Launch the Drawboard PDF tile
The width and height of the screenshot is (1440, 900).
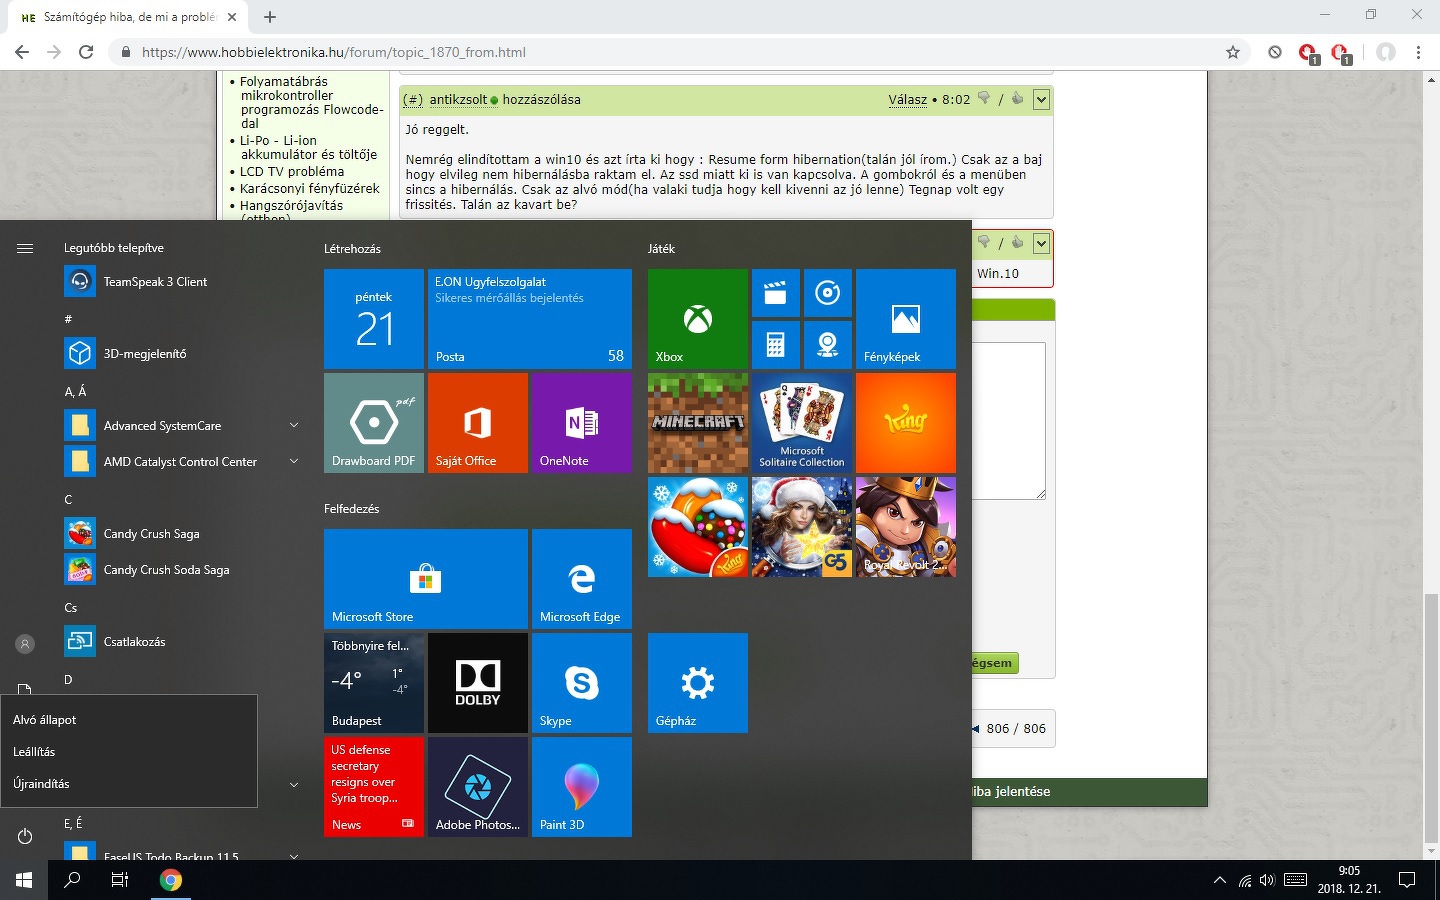pyautogui.click(x=374, y=423)
